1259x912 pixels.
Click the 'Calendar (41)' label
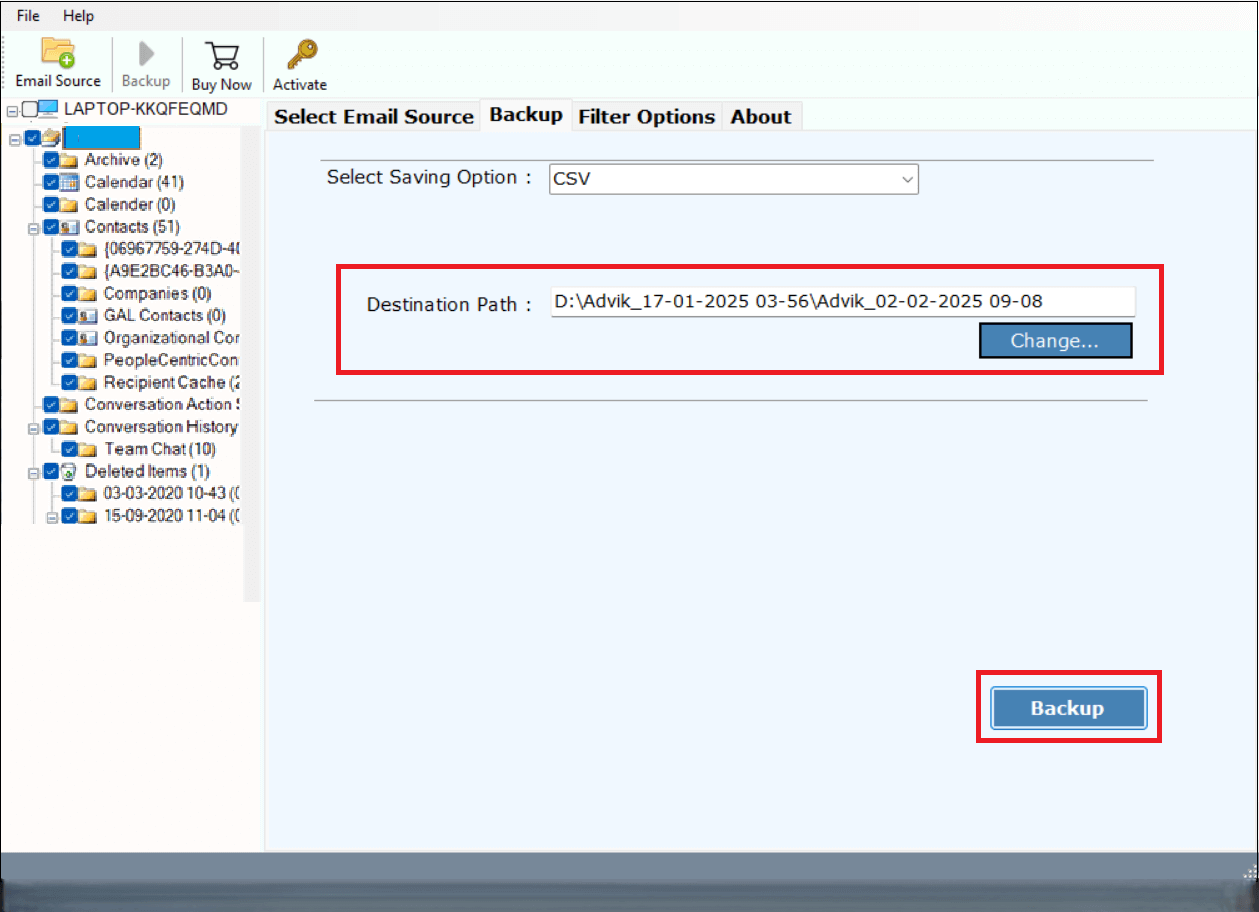(x=134, y=182)
